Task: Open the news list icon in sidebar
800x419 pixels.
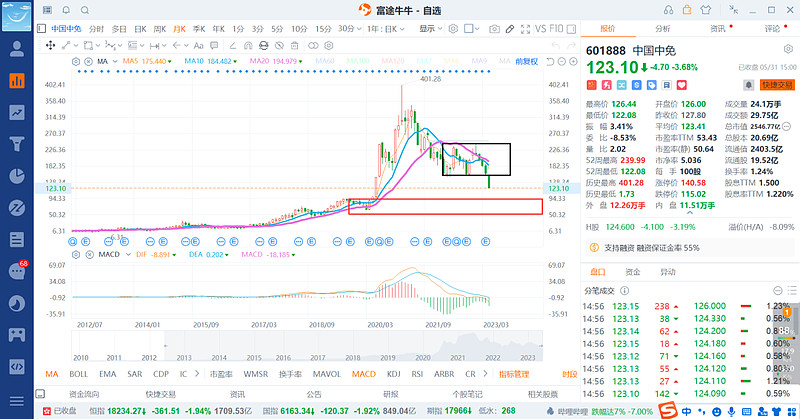Action: click(x=17, y=239)
